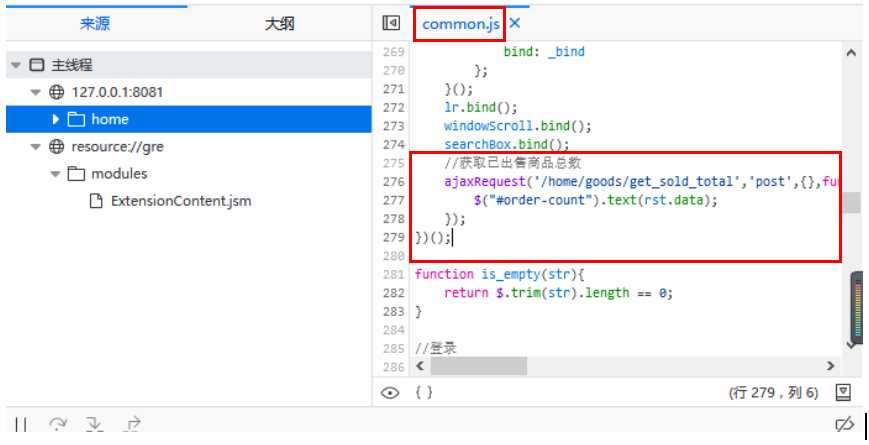Switch to the 来源 tab
The height and width of the screenshot is (445, 869).
tap(95, 23)
